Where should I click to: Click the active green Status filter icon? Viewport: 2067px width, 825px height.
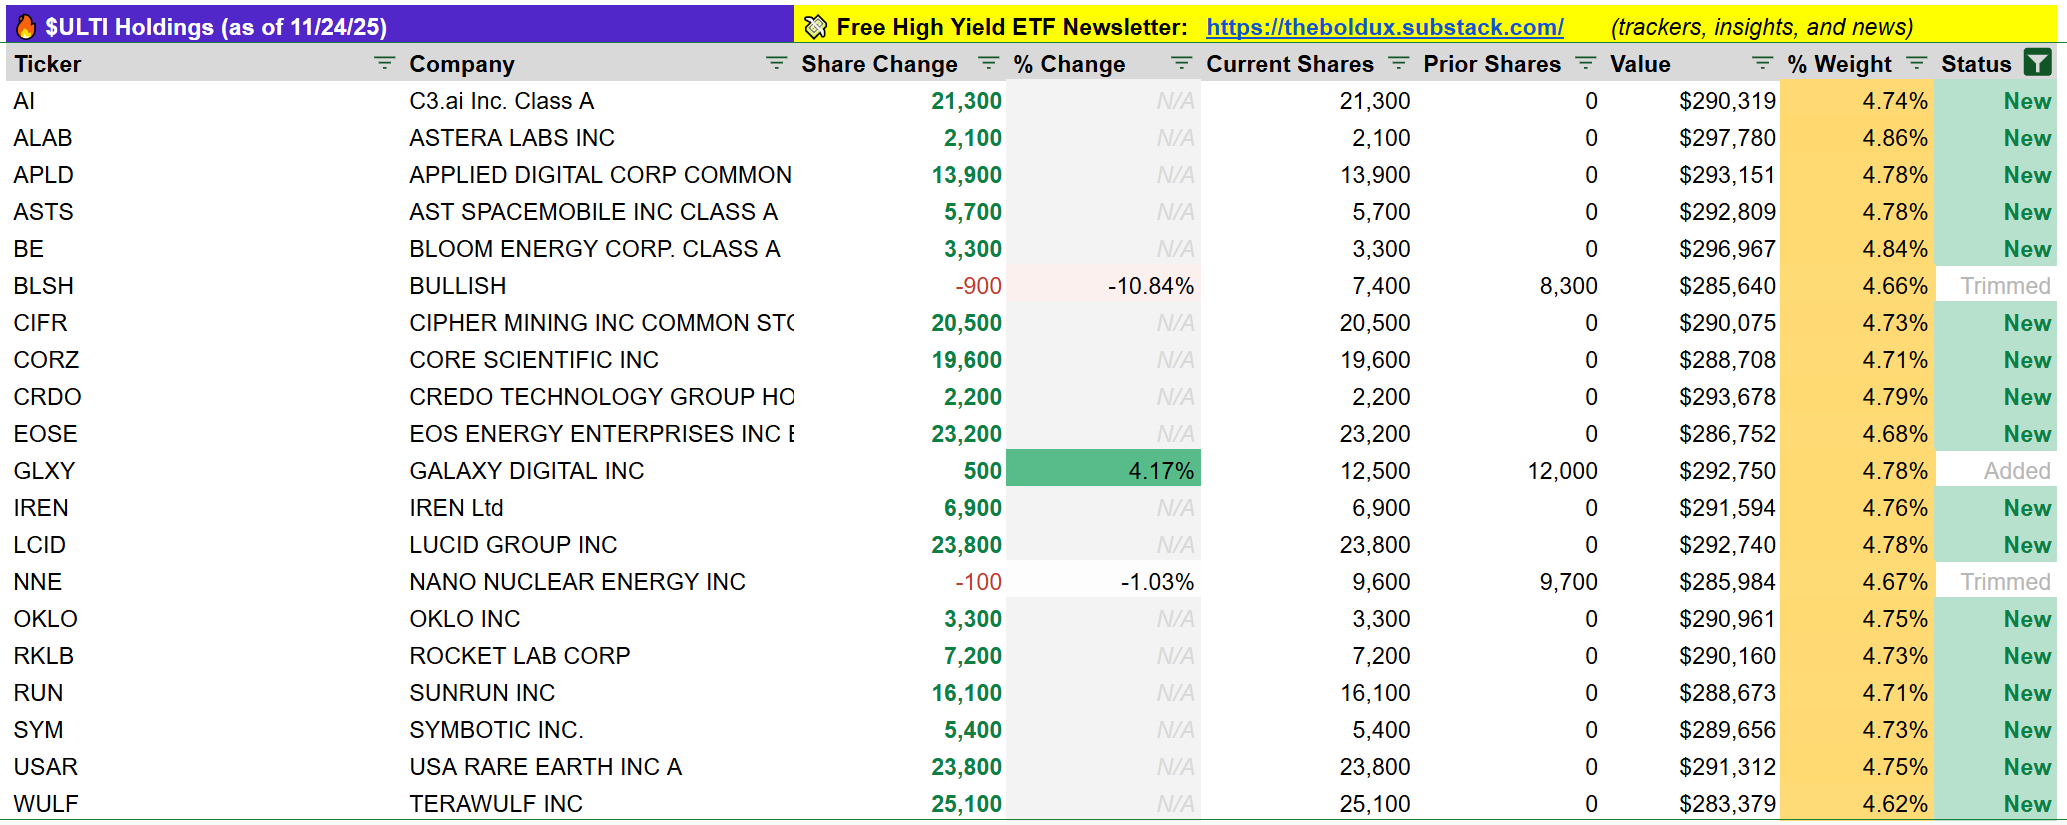(x=2037, y=63)
